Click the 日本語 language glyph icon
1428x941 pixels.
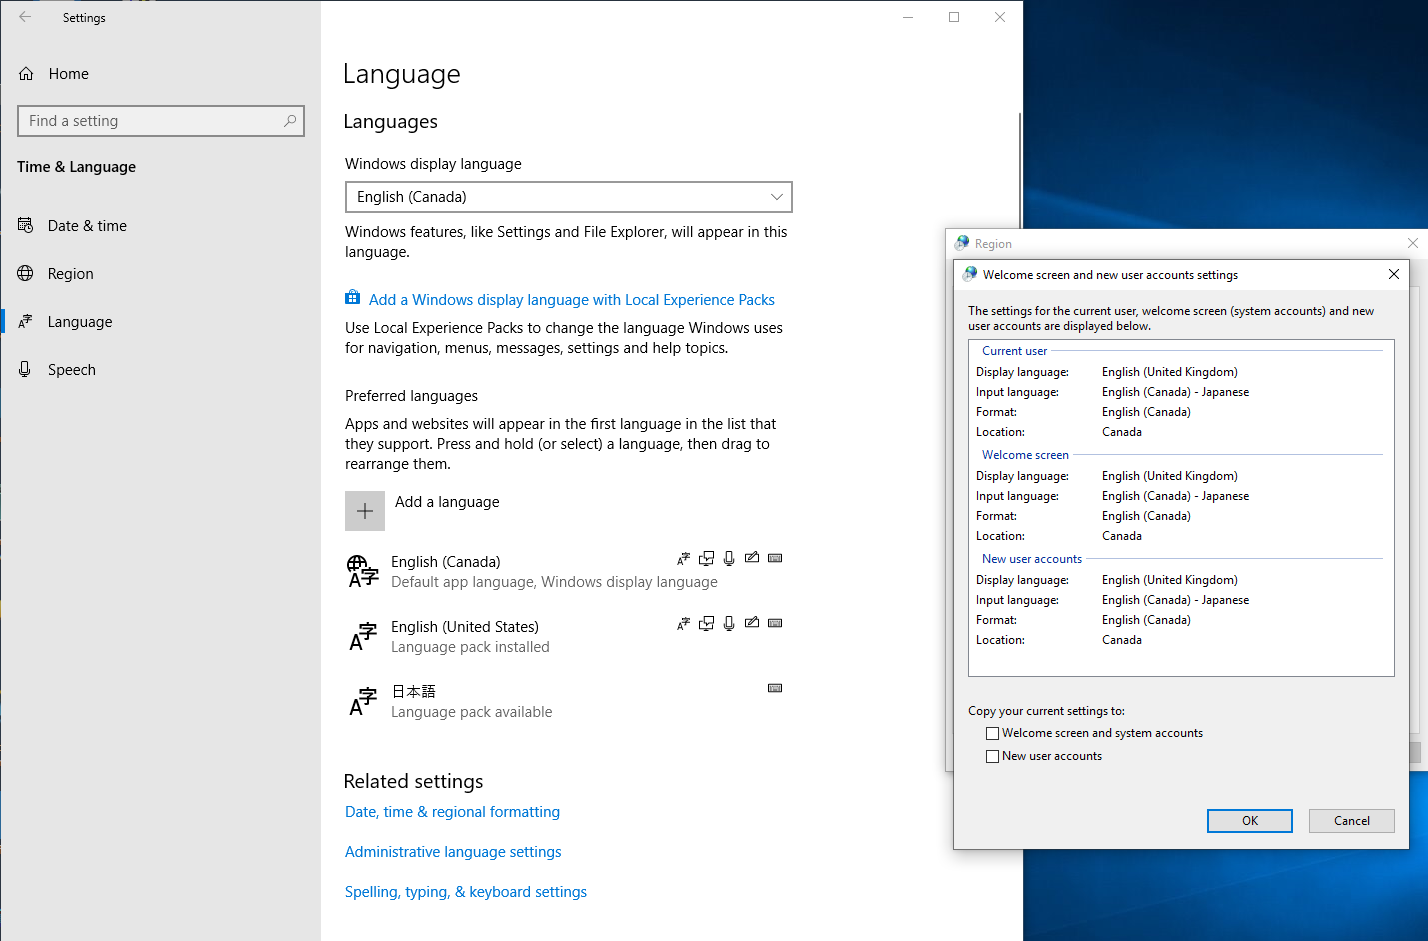(x=363, y=701)
